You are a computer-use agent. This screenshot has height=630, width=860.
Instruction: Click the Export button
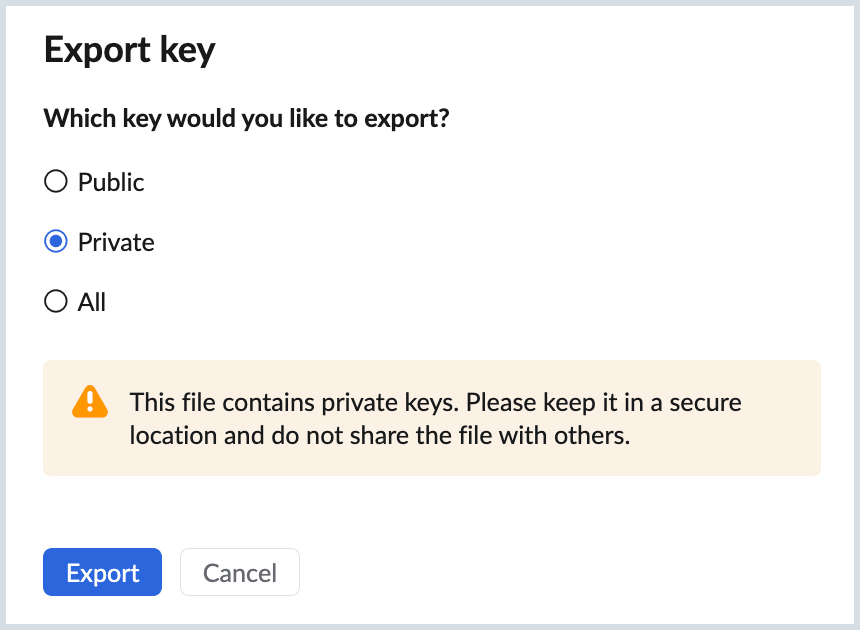click(x=102, y=572)
